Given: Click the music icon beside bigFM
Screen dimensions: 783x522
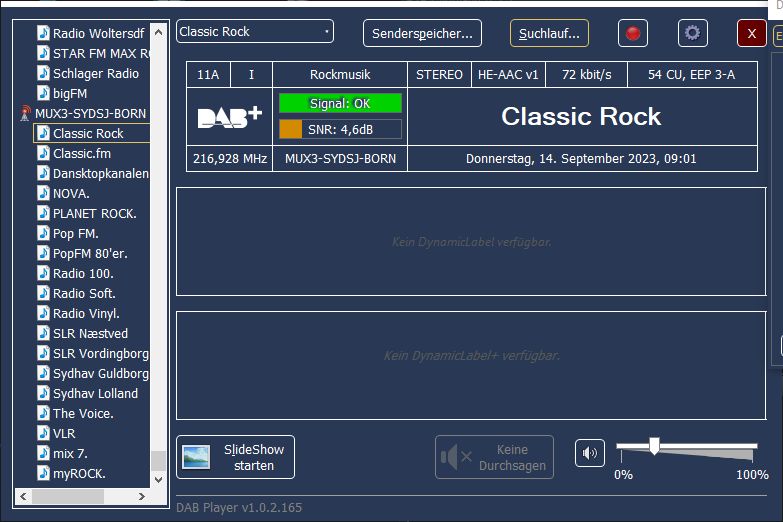Looking at the screenshot, I should (43, 93).
